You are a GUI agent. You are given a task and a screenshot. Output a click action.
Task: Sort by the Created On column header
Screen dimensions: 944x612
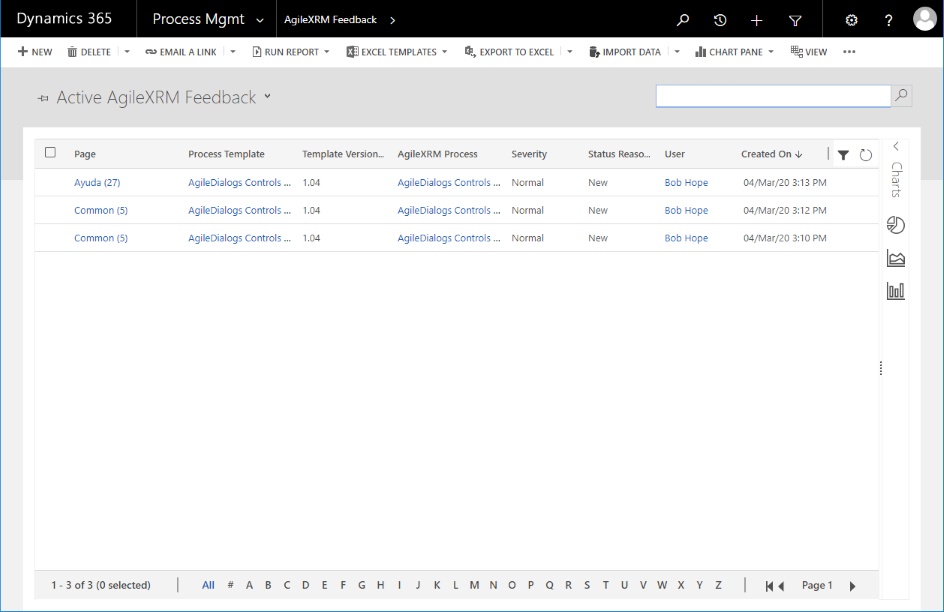point(772,154)
